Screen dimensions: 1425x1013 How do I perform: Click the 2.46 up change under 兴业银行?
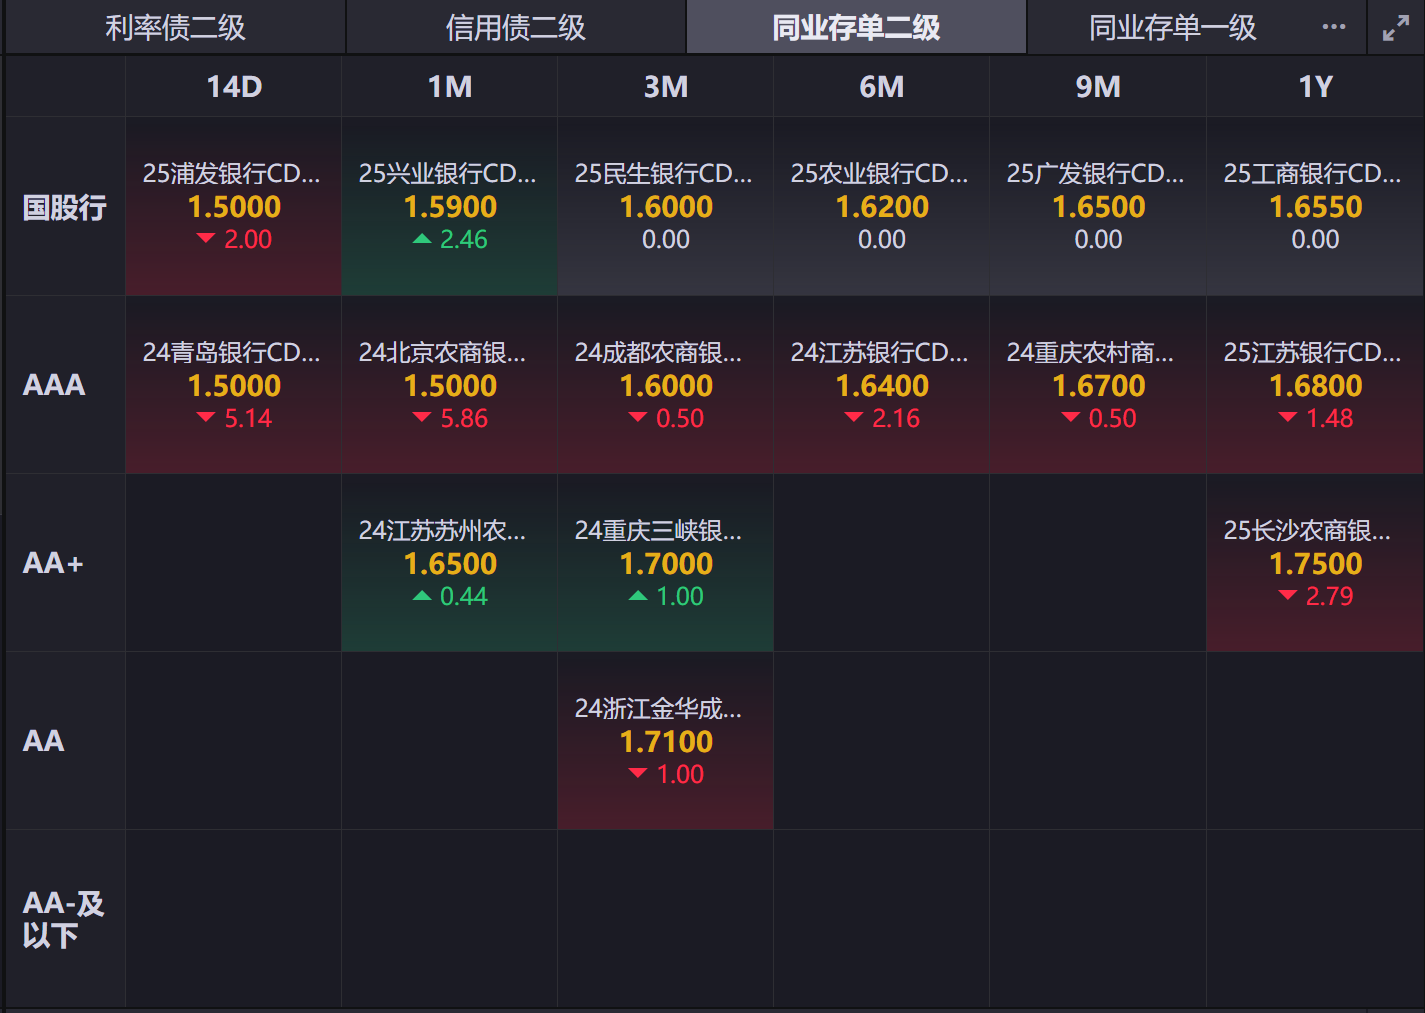click(x=450, y=240)
